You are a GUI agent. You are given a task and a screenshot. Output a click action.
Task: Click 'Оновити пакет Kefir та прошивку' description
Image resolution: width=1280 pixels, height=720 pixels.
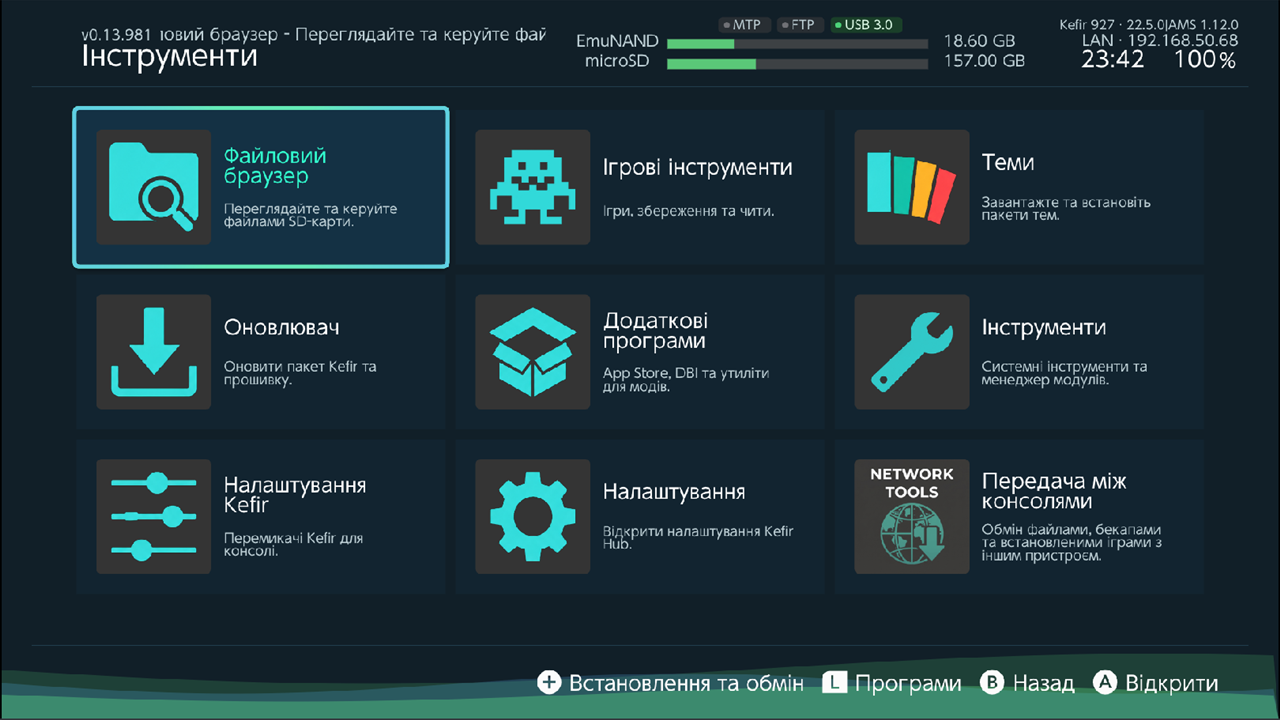pyautogui.click(x=300, y=374)
